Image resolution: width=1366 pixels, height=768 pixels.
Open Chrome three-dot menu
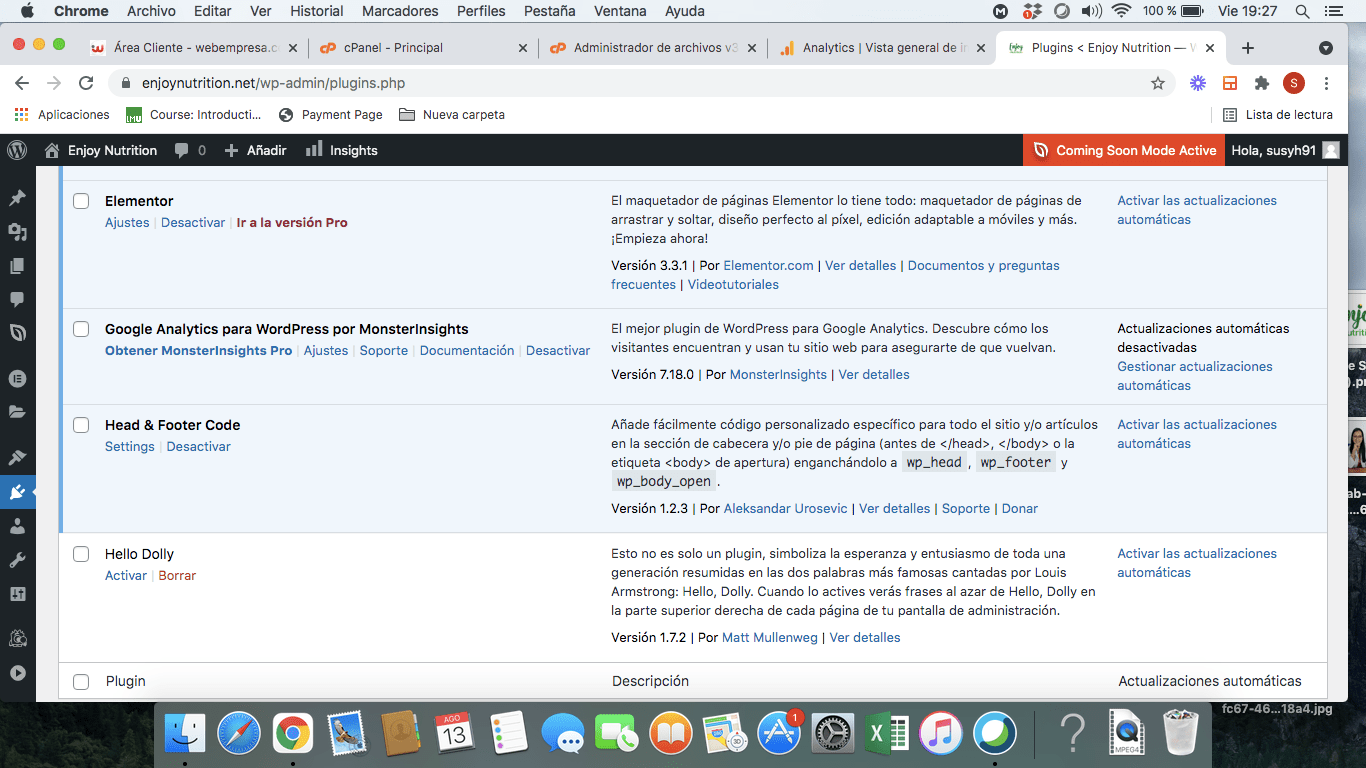point(1327,83)
